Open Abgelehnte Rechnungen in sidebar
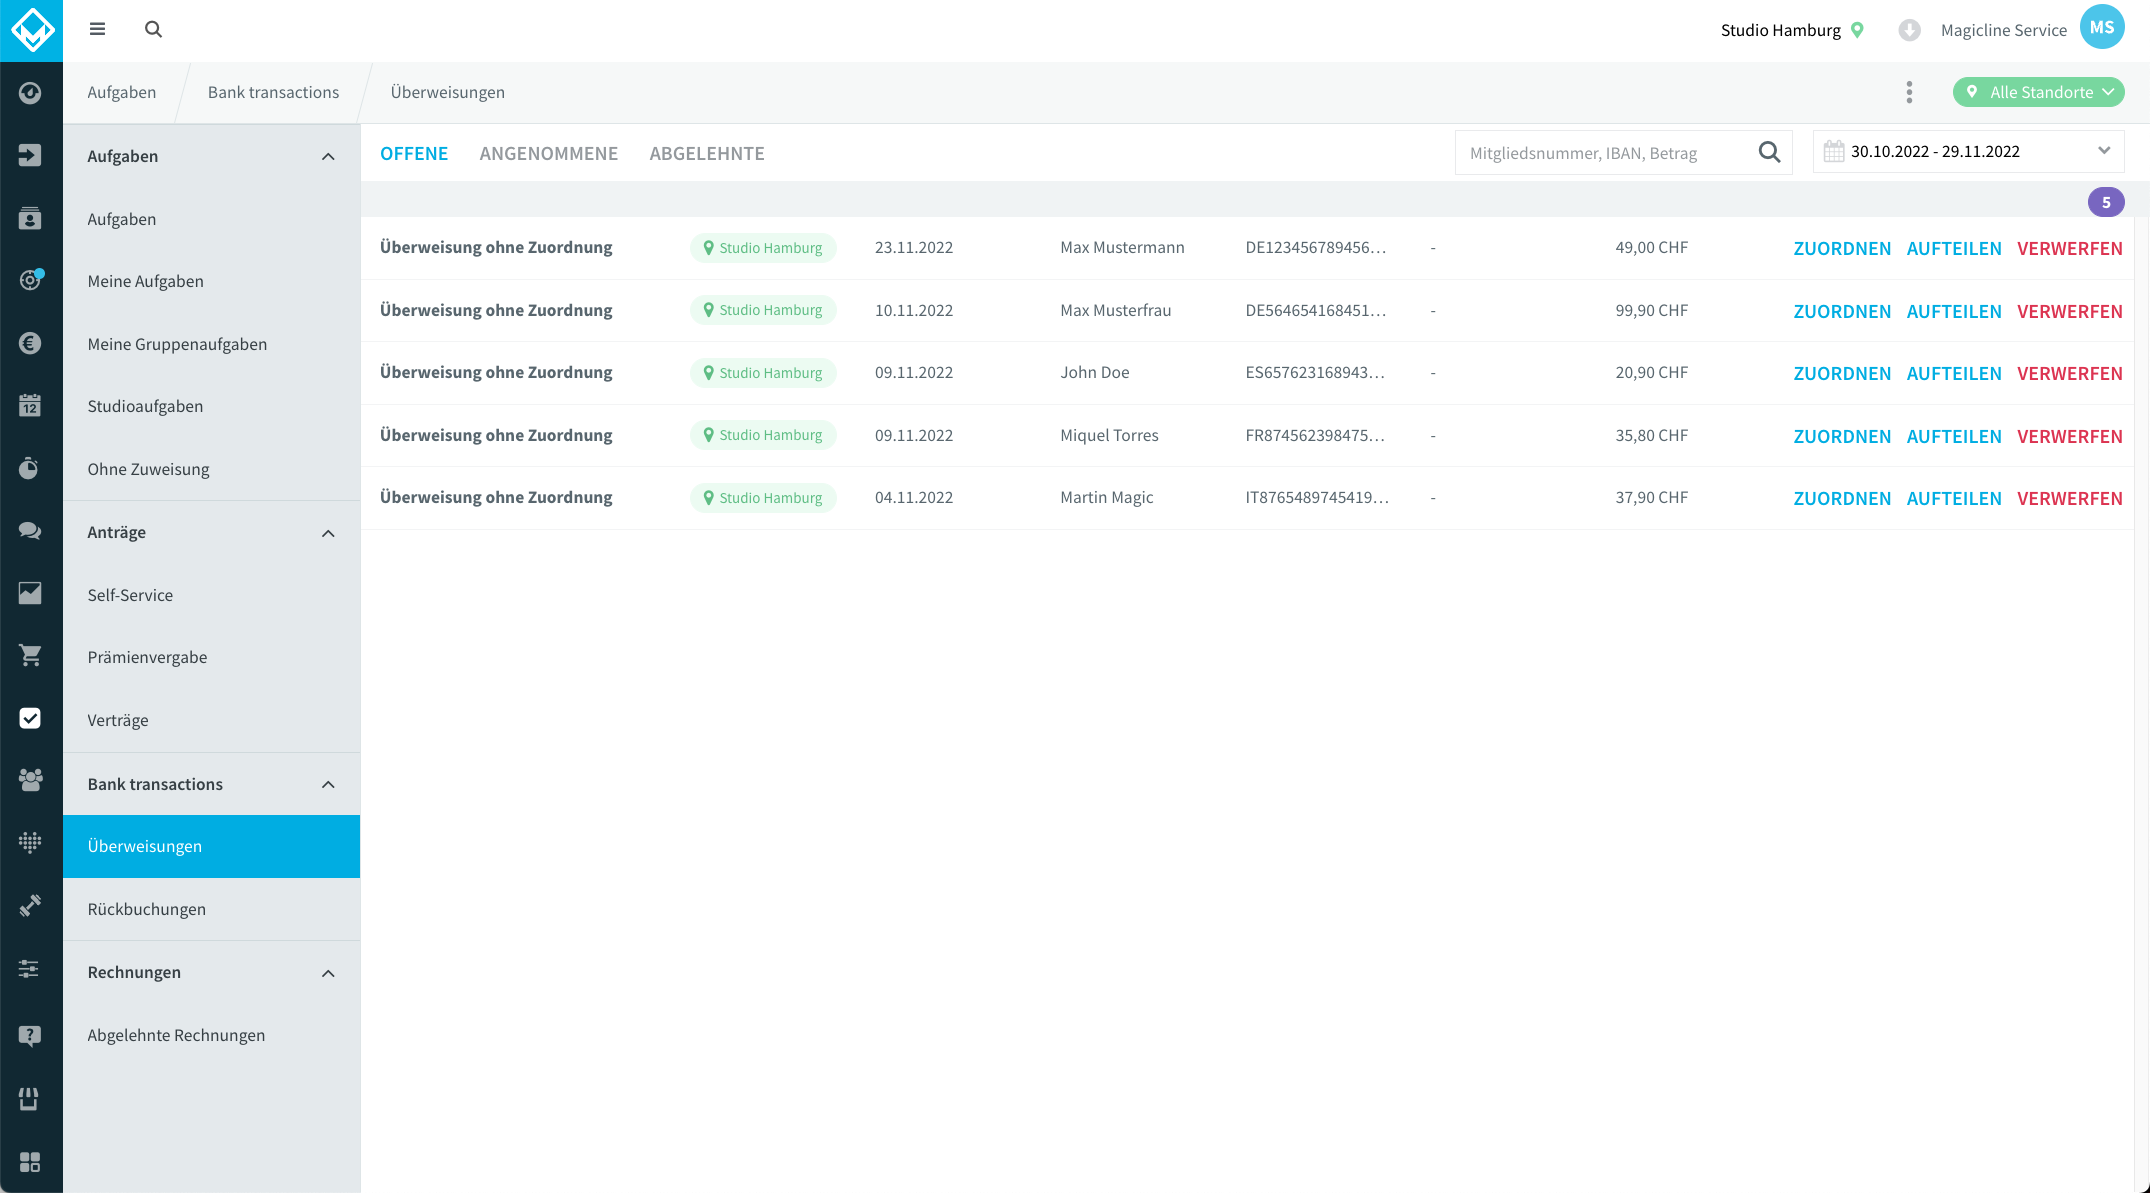2150x1193 pixels. (211, 1035)
